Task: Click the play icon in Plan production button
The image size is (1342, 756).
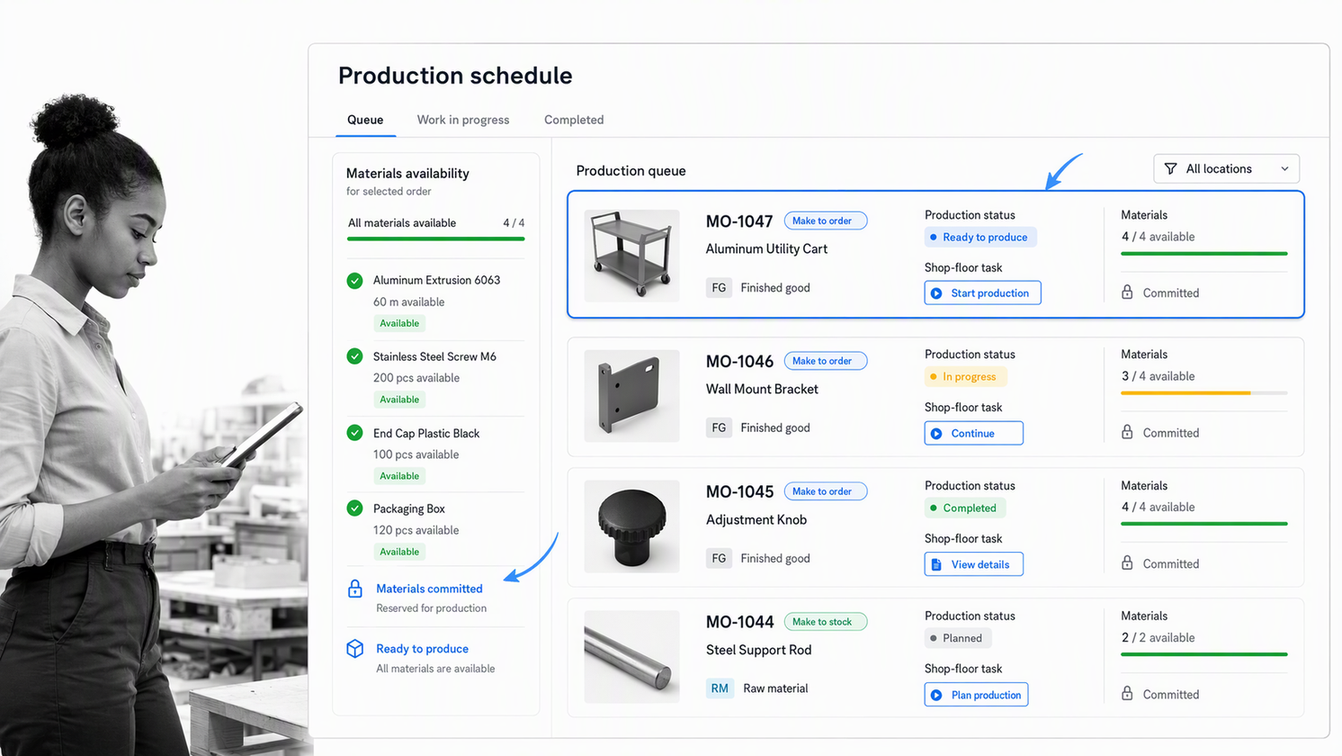Action: [937, 695]
